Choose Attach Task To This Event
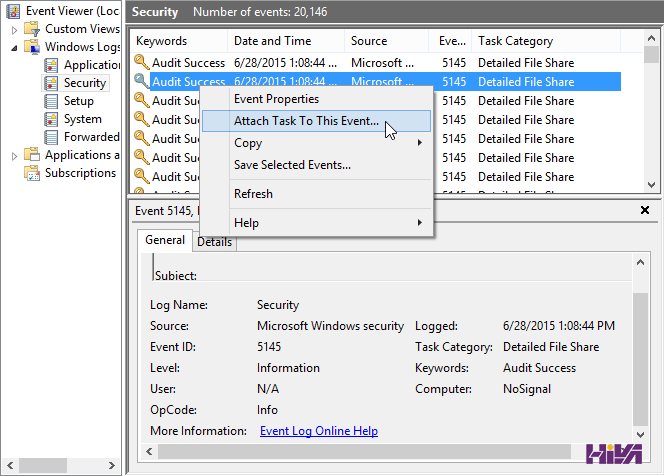The height and width of the screenshot is (476, 665). 306,121
